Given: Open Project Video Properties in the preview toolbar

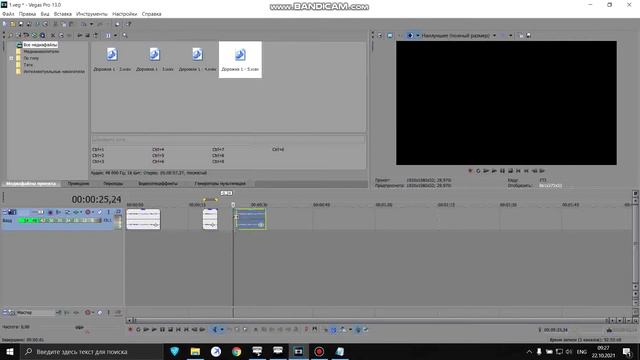Looking at the screenshot, I should click(380, 36).
